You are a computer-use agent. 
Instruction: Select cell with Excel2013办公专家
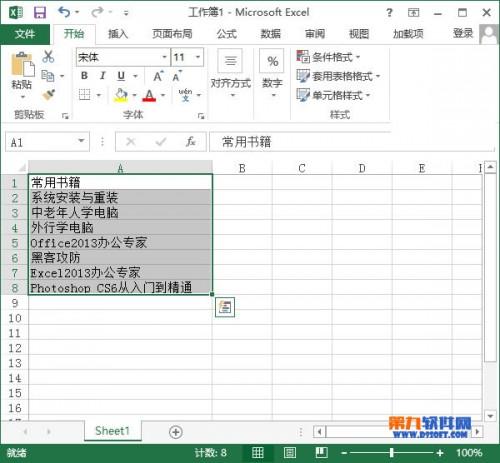(x=120, y=273)
